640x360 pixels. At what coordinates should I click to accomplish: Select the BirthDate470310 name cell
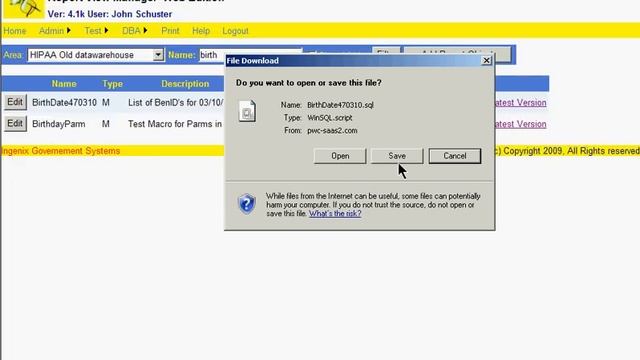(64, 102)
